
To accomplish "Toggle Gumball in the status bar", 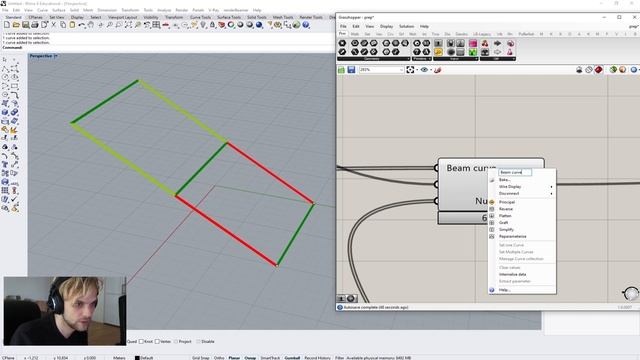I will [x=292, y=358].
